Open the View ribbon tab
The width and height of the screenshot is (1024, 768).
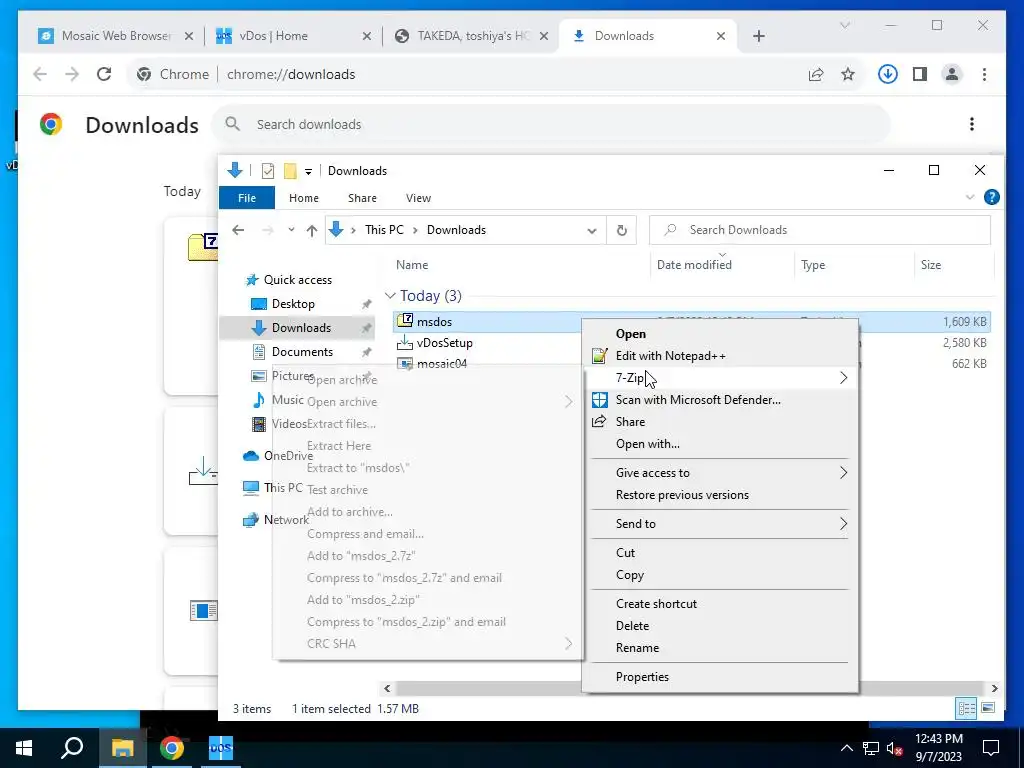pos(418,198)
